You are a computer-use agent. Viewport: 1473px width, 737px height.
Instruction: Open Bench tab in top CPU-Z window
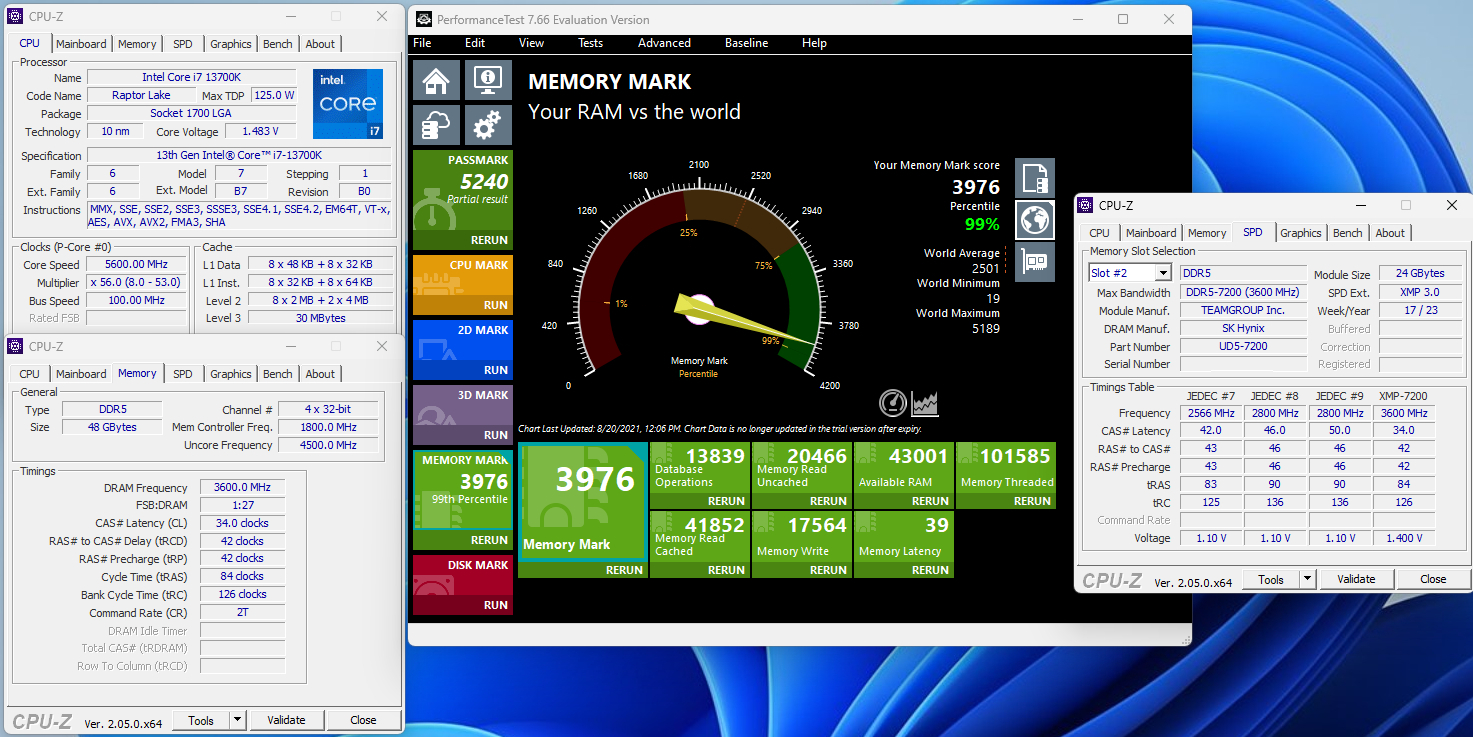(278, 44)
